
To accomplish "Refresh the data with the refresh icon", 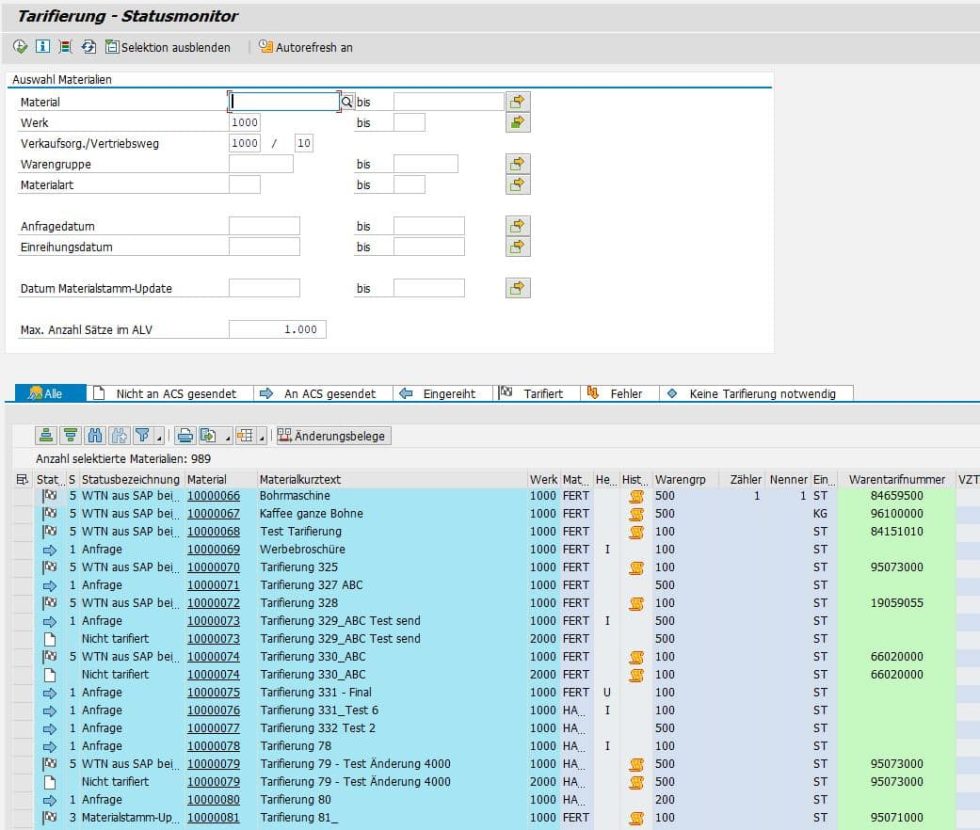I will tap(88, 46).
